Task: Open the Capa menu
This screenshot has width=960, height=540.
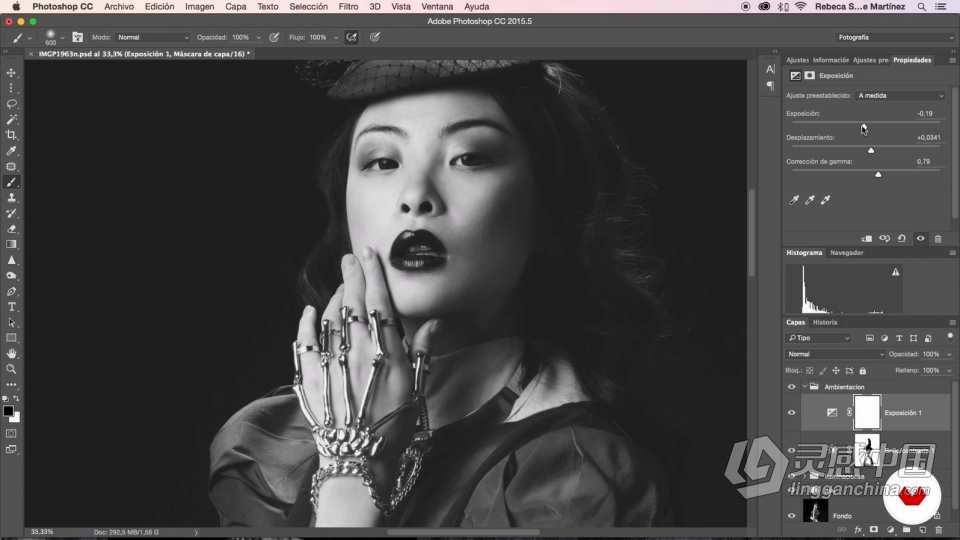Action: (x=235, y=7)
